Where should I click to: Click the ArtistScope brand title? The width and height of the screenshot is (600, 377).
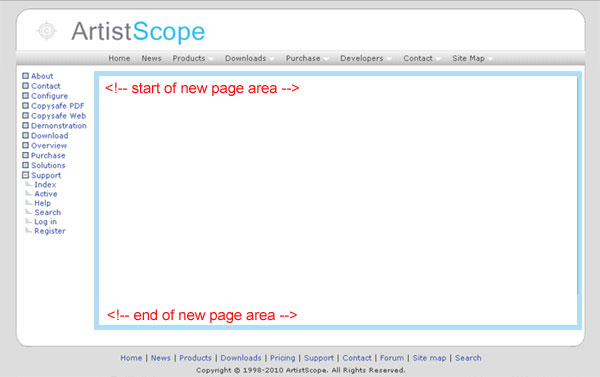[138, 31]
